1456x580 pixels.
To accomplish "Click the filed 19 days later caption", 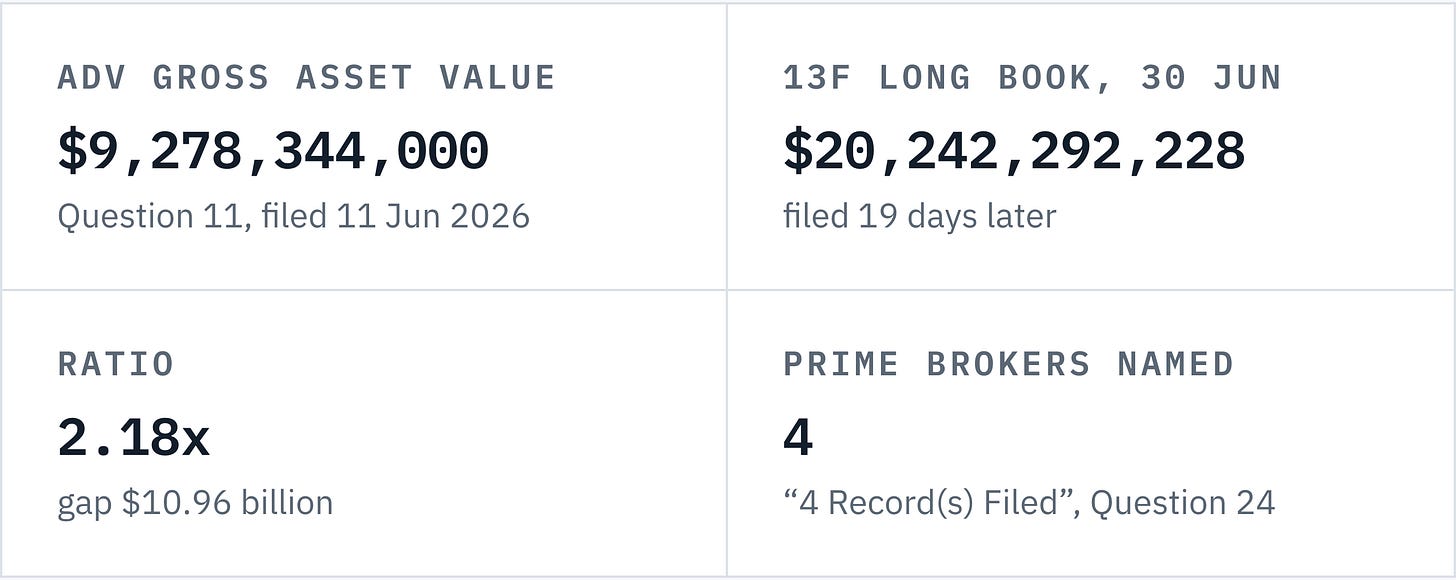I will 920,216.
